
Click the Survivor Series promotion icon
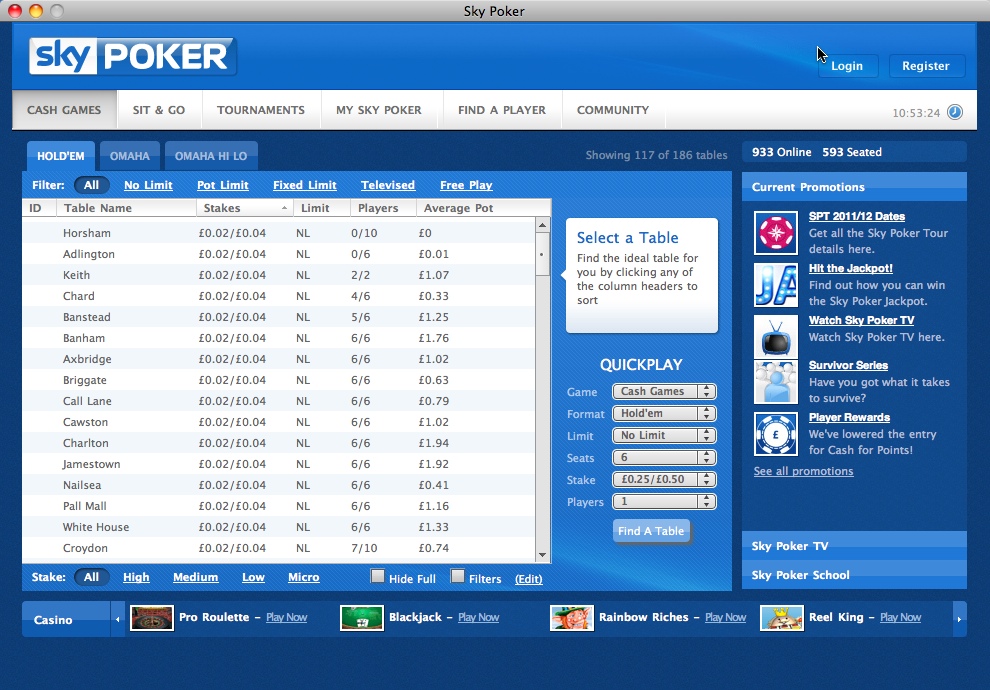tap(775, 381)
